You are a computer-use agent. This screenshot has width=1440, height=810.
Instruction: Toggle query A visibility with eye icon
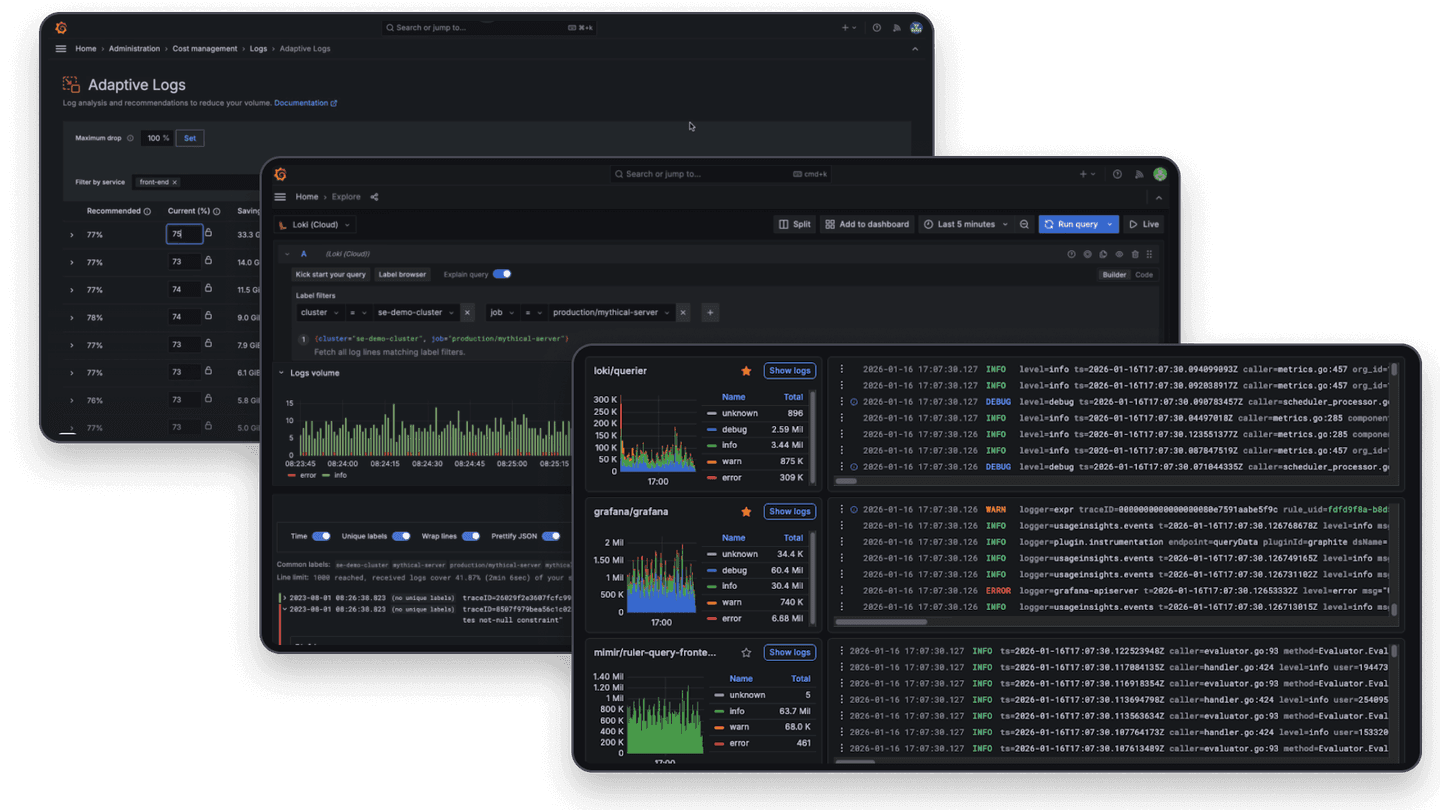[x=1119, y=254]
